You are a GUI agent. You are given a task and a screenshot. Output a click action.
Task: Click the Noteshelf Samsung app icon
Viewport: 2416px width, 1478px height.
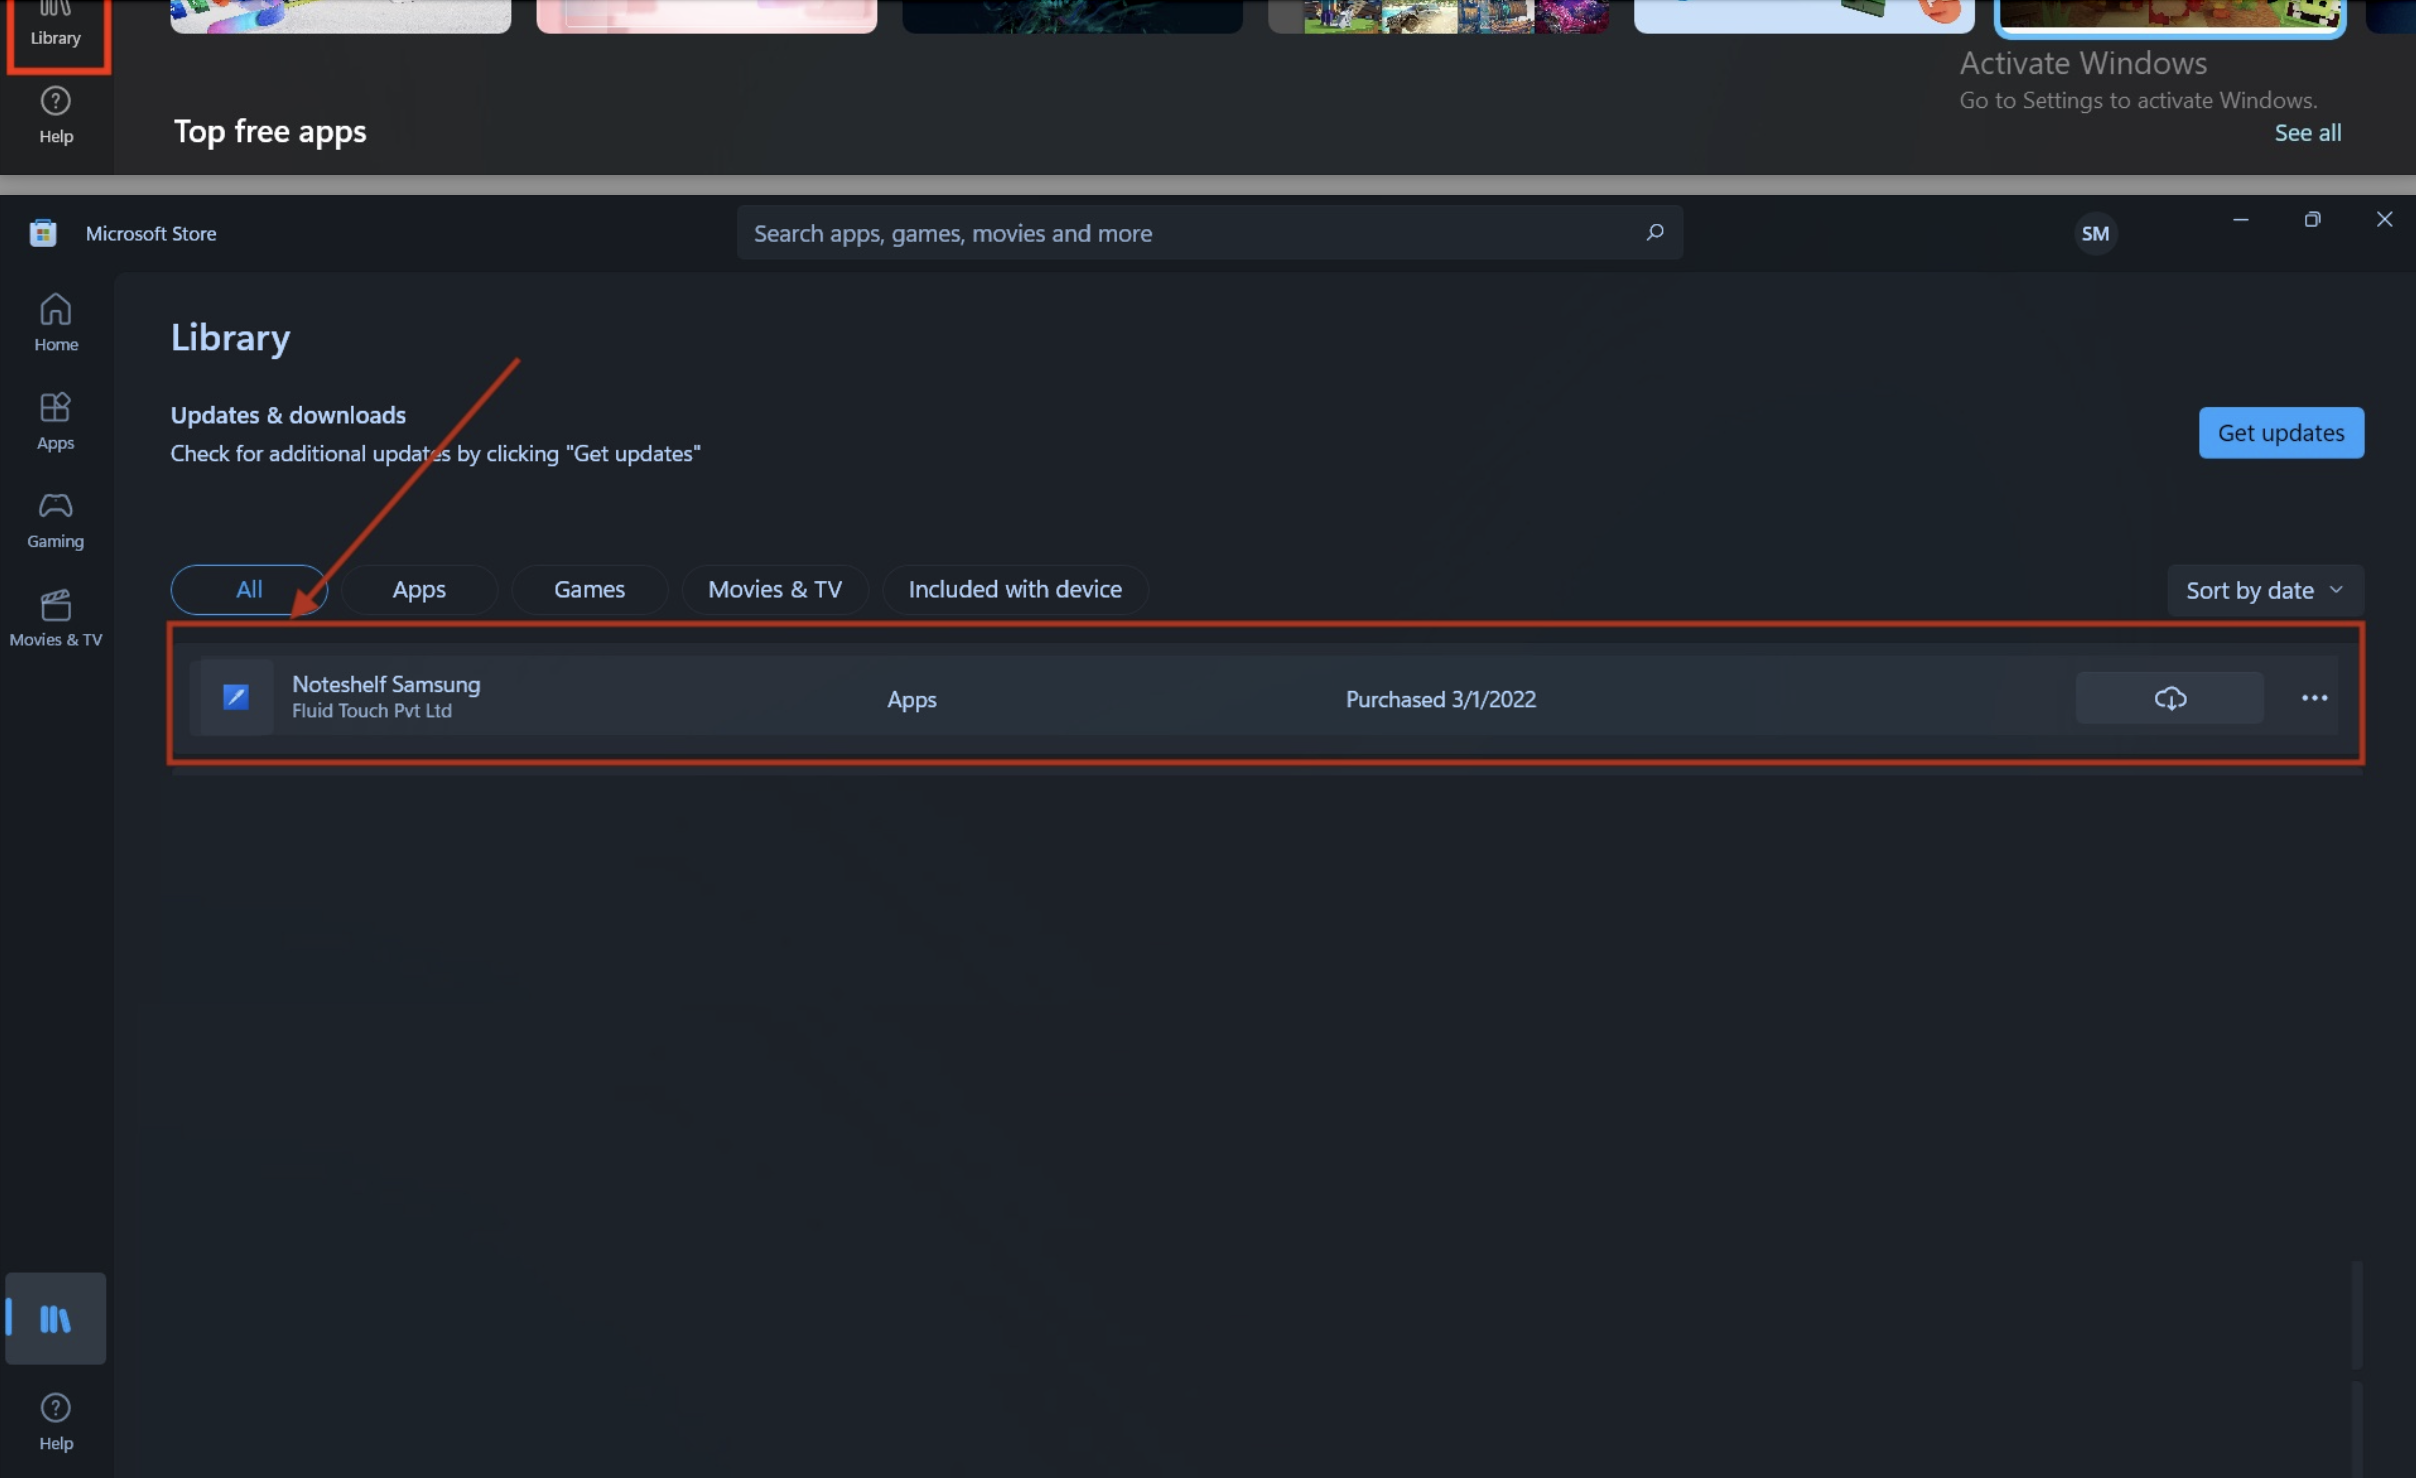tap(236, 697)
